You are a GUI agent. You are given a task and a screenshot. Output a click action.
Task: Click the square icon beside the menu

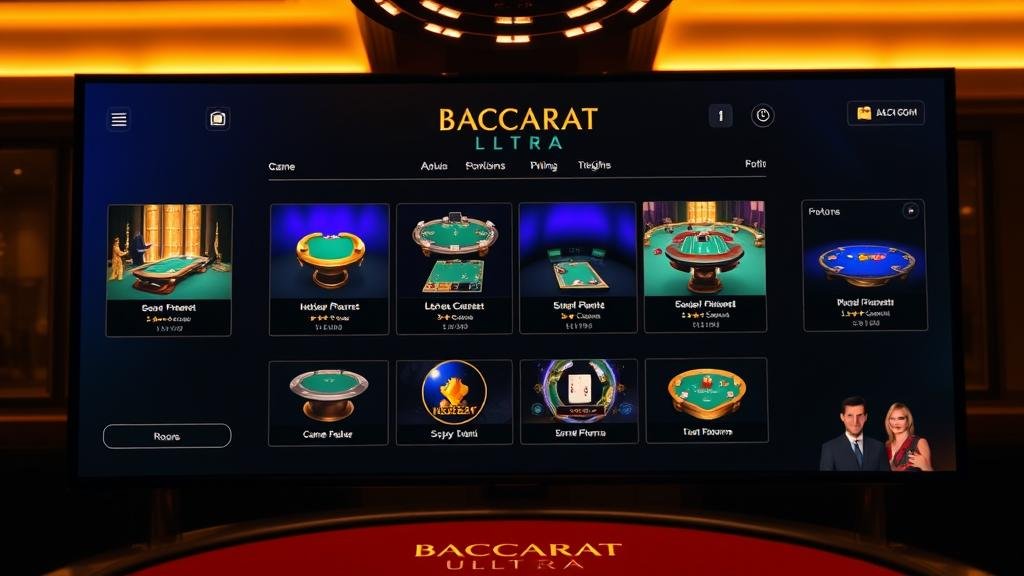point(217,119)
